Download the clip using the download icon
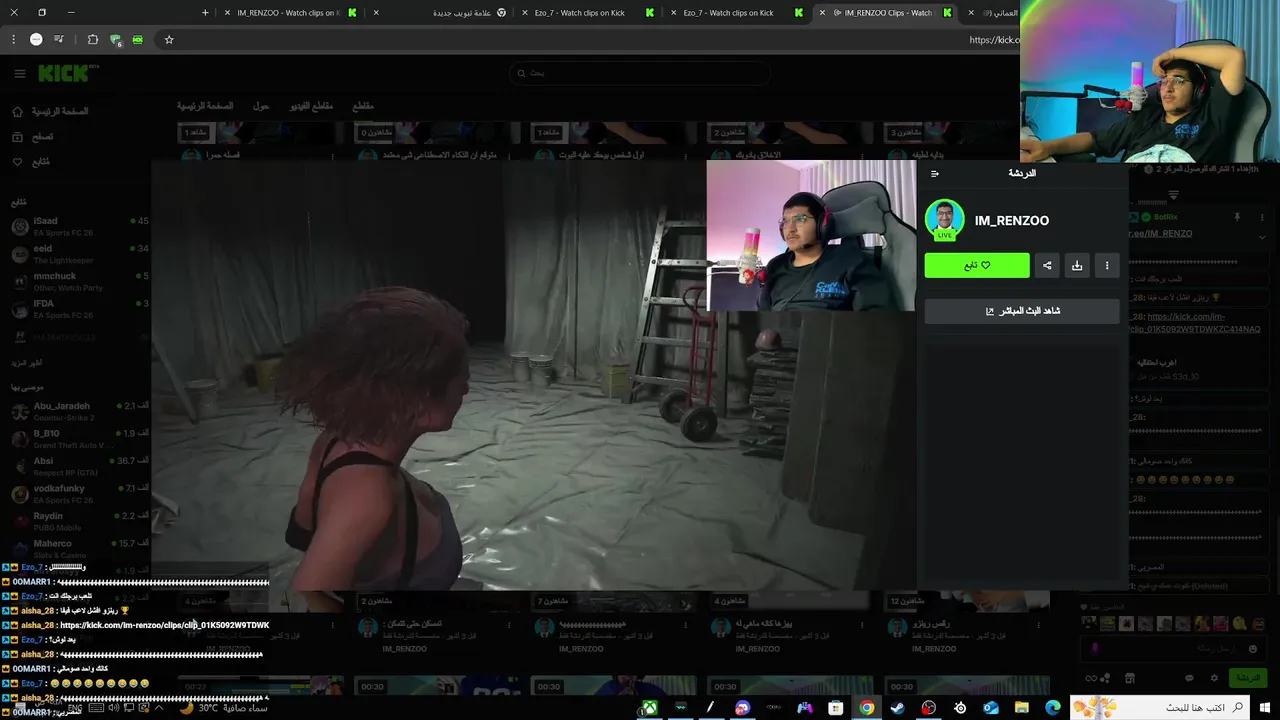This screenshot has height=720, width=1280. [x=1077, y=265]
